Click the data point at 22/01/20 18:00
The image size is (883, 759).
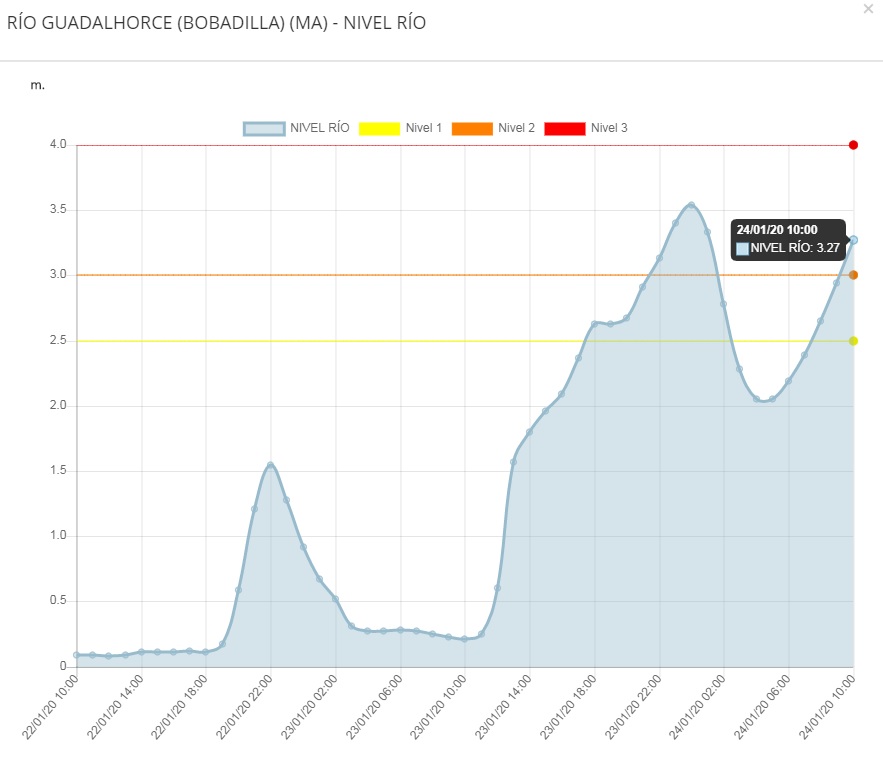[x=206, y=652]
